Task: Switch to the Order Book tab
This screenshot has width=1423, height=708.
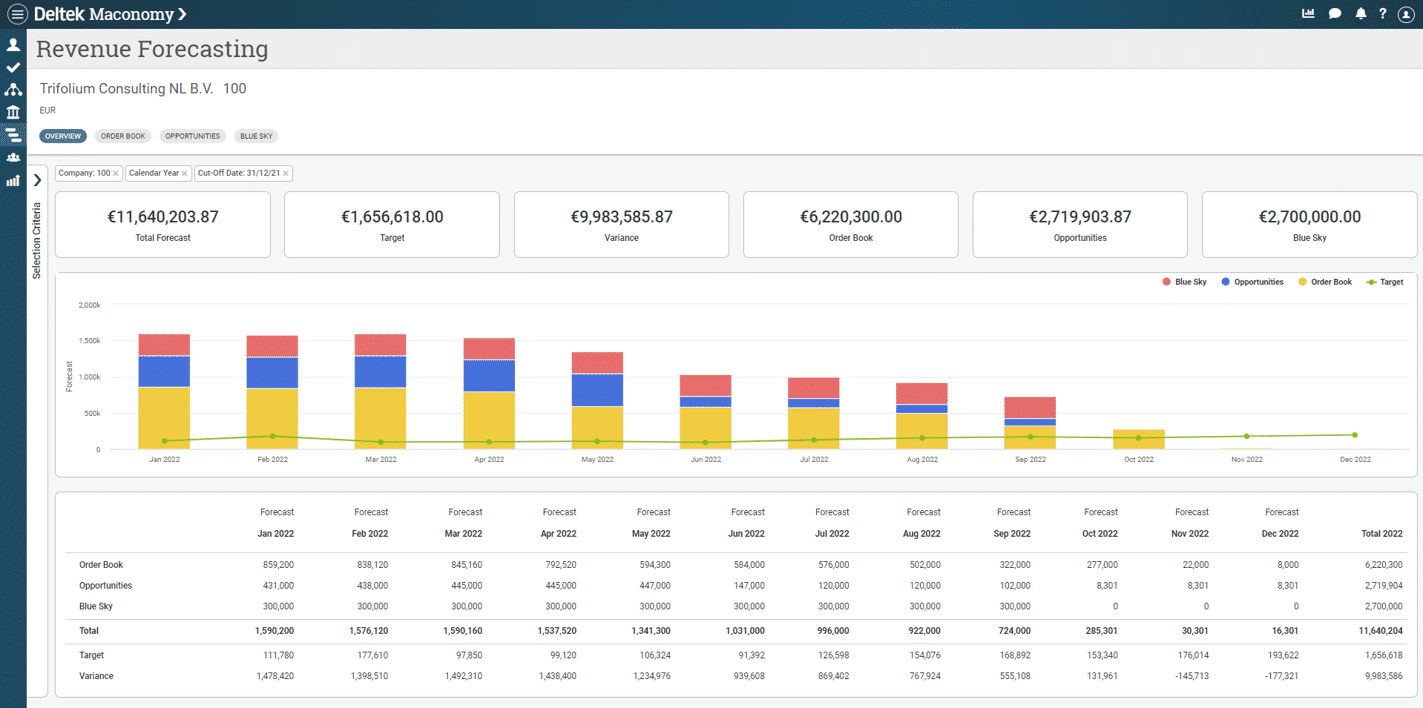Action: click(x=123, y=136)
